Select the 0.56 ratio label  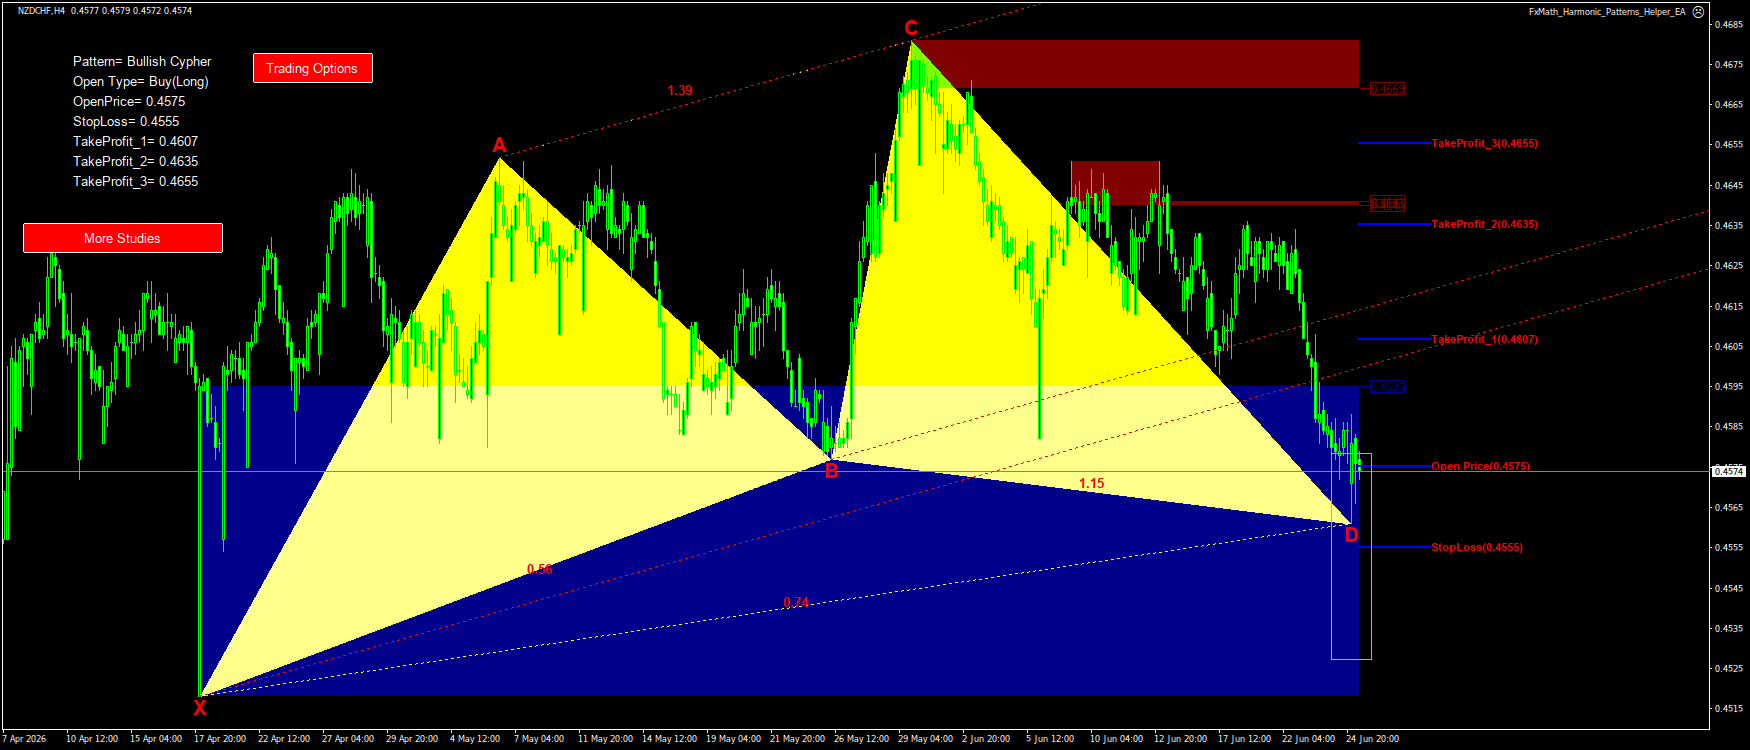(539, 569)
